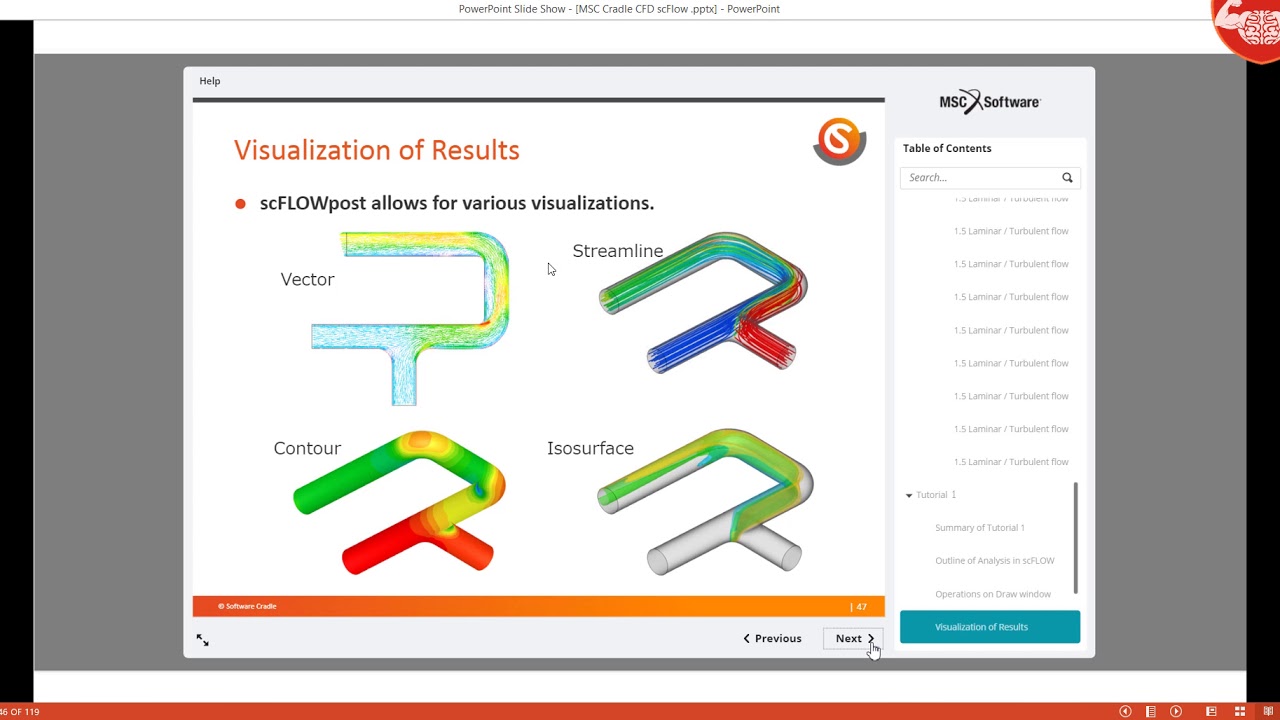Click the 'OF 119' slide counter in status bar
Viewport: 1280px width, 720px height.
(20, 712)
